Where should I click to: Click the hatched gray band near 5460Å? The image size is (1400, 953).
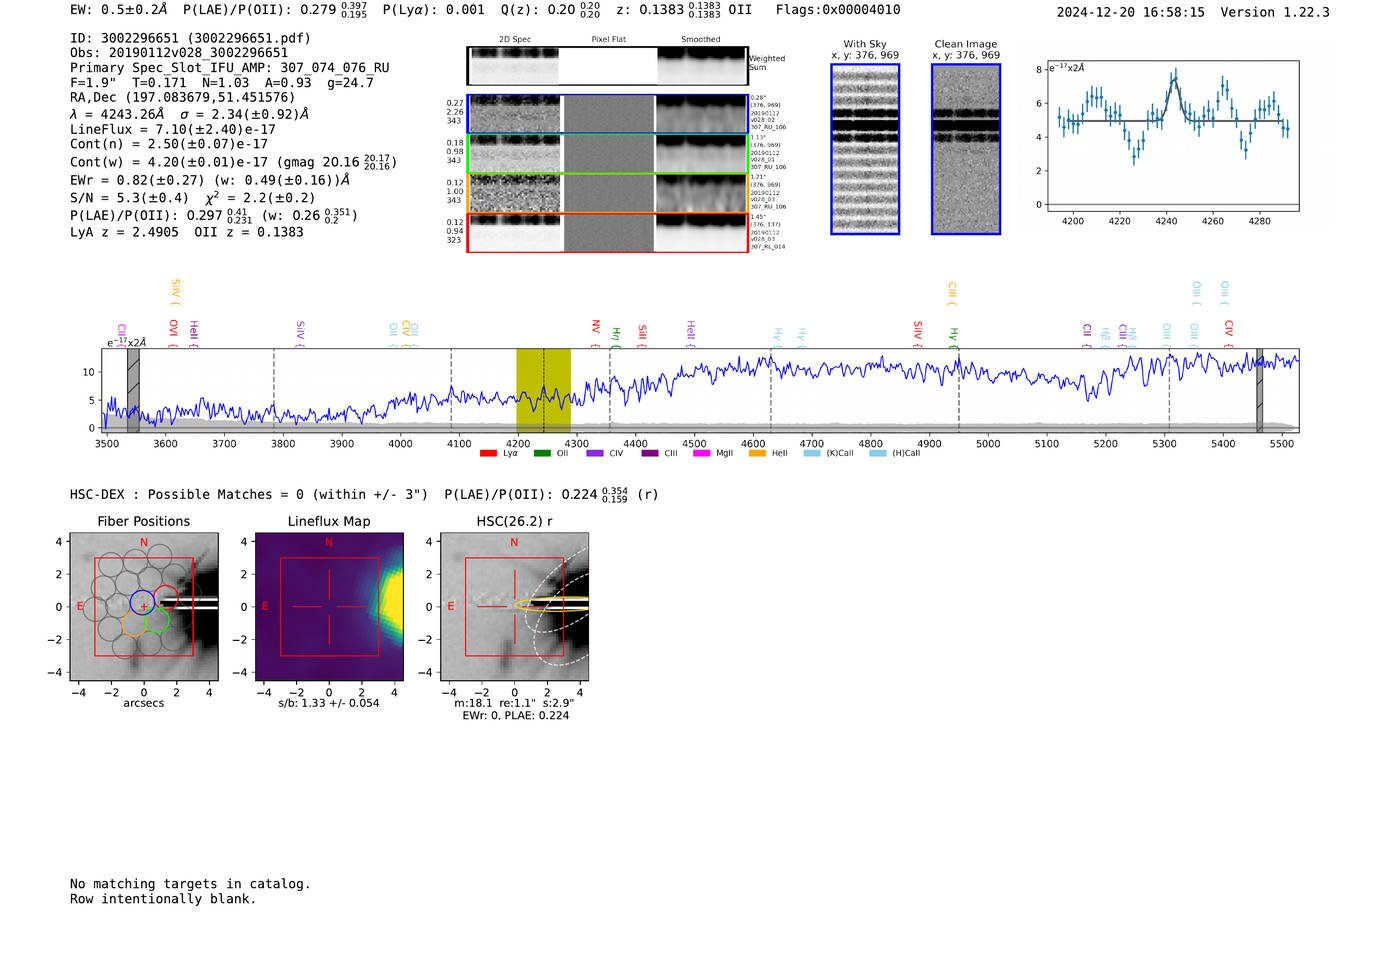[1260, 391]
